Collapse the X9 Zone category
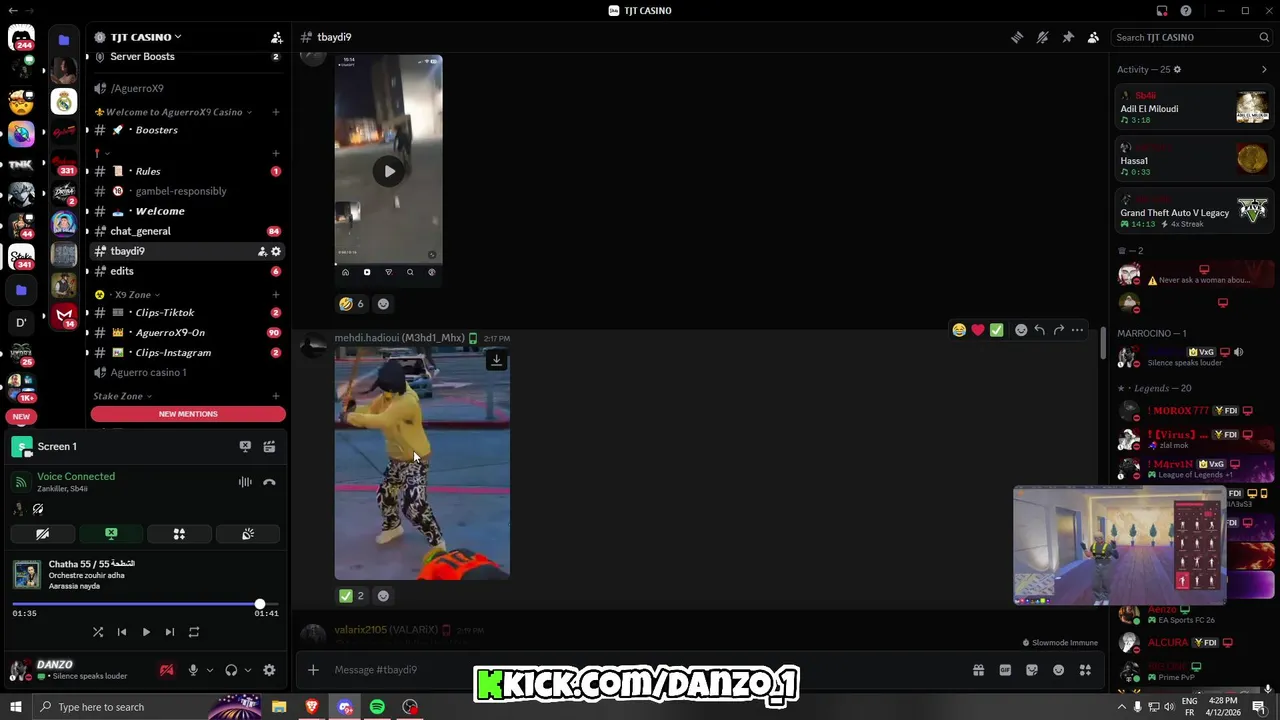 tap(135, 295)
